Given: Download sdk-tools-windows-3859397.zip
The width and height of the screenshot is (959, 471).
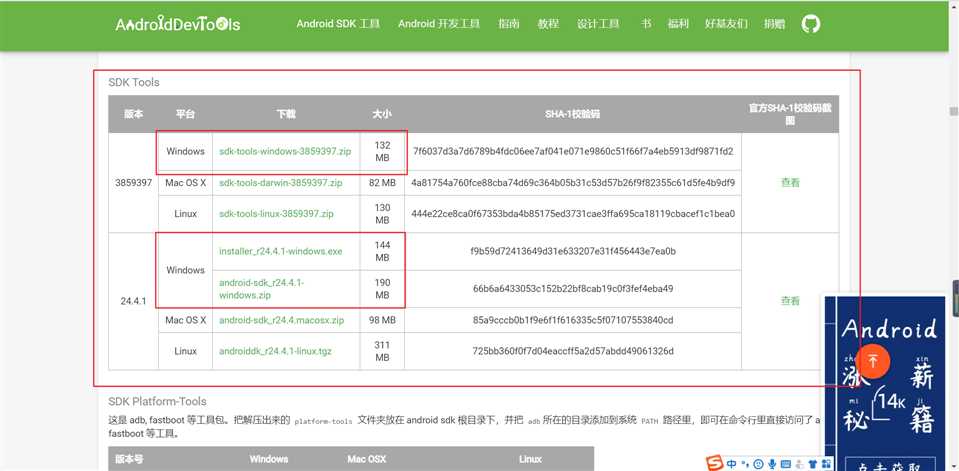Looking at the screenshot, I should (285, 151).
